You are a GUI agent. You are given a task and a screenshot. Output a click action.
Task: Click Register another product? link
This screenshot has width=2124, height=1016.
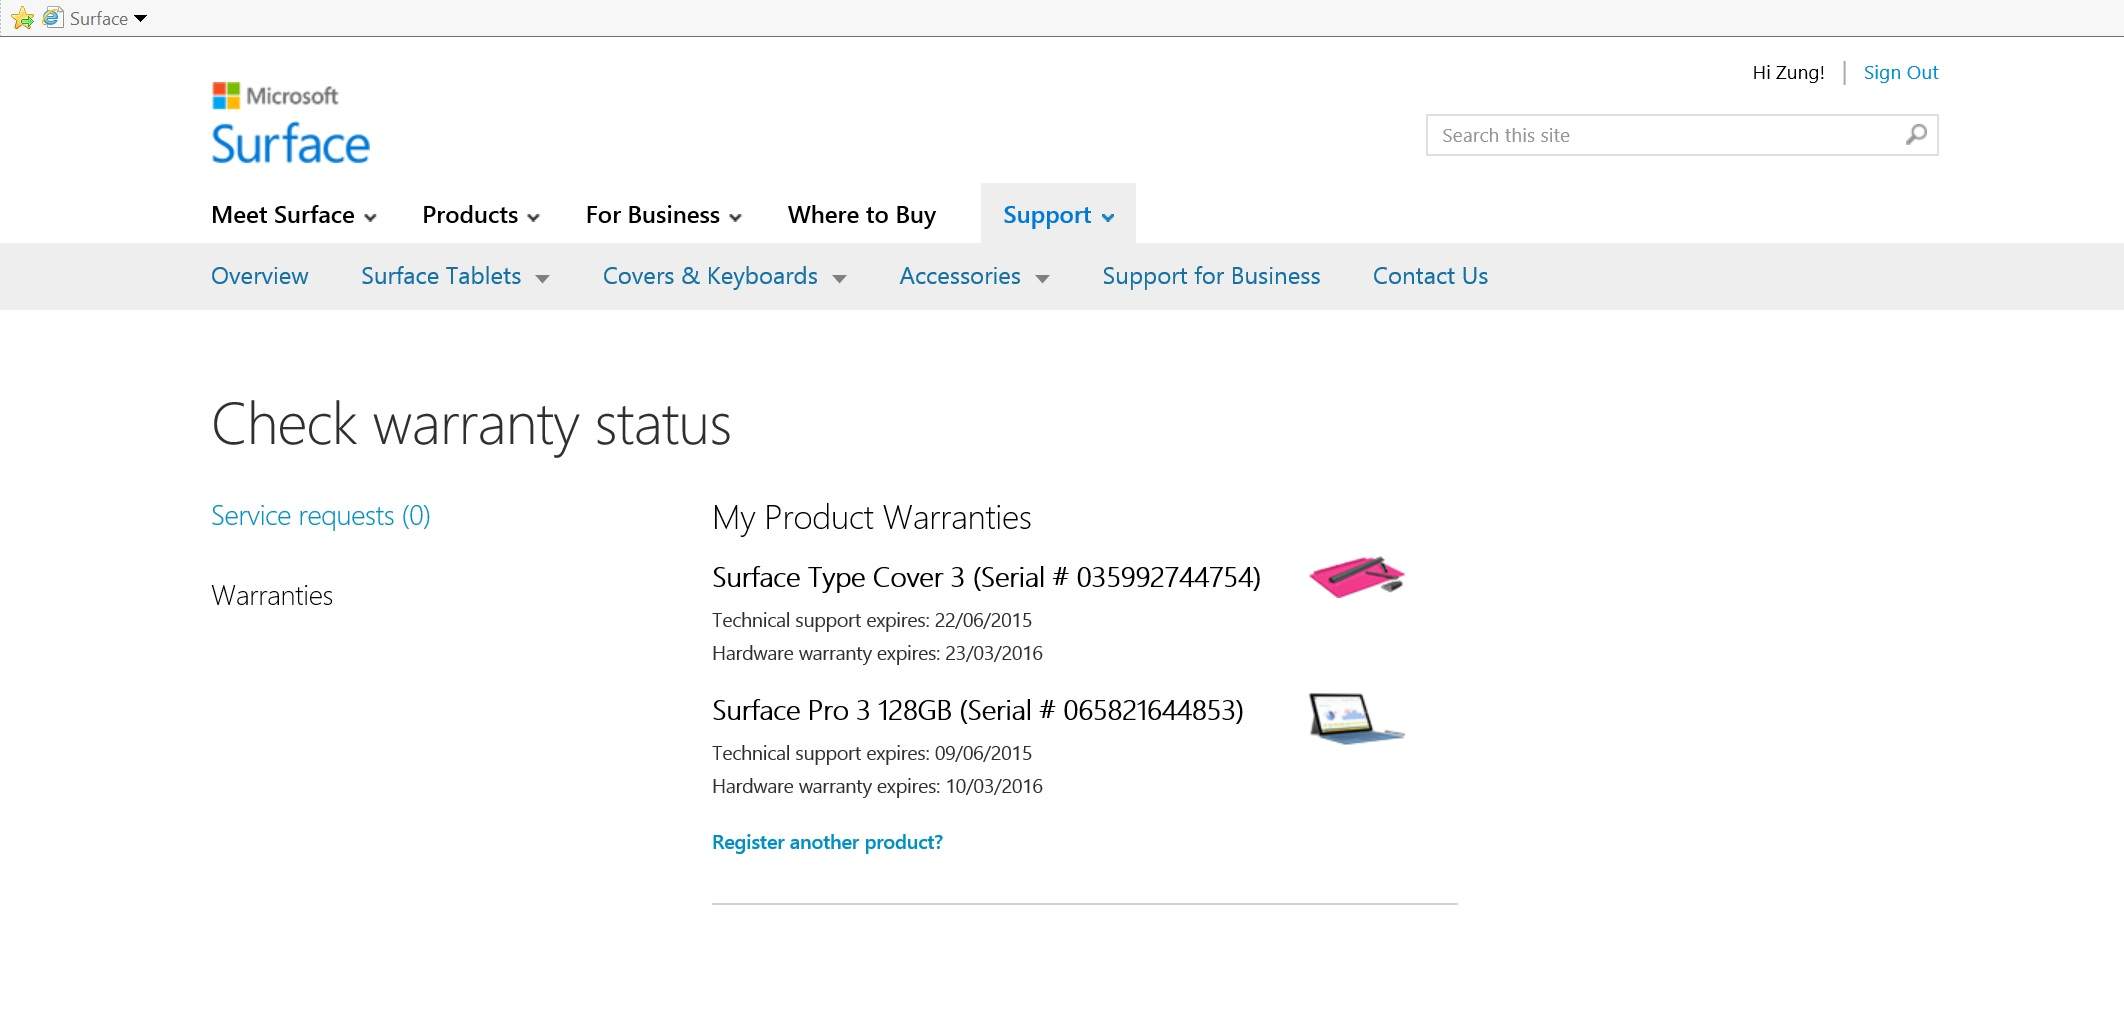pyautogui.click(x=827, y=842)
